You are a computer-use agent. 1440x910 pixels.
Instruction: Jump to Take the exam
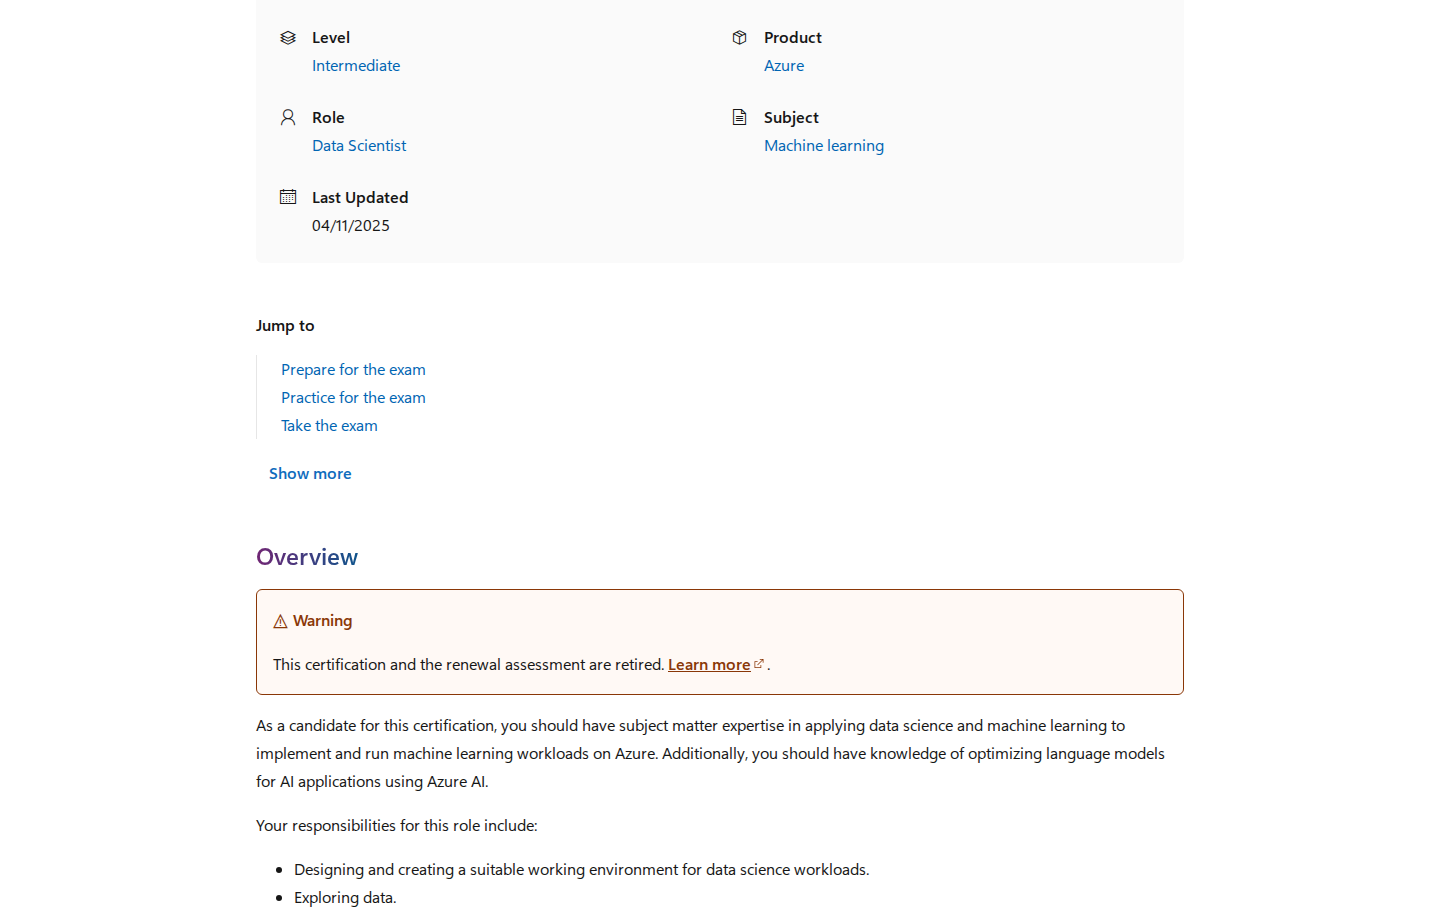click(x=329, y=425)
